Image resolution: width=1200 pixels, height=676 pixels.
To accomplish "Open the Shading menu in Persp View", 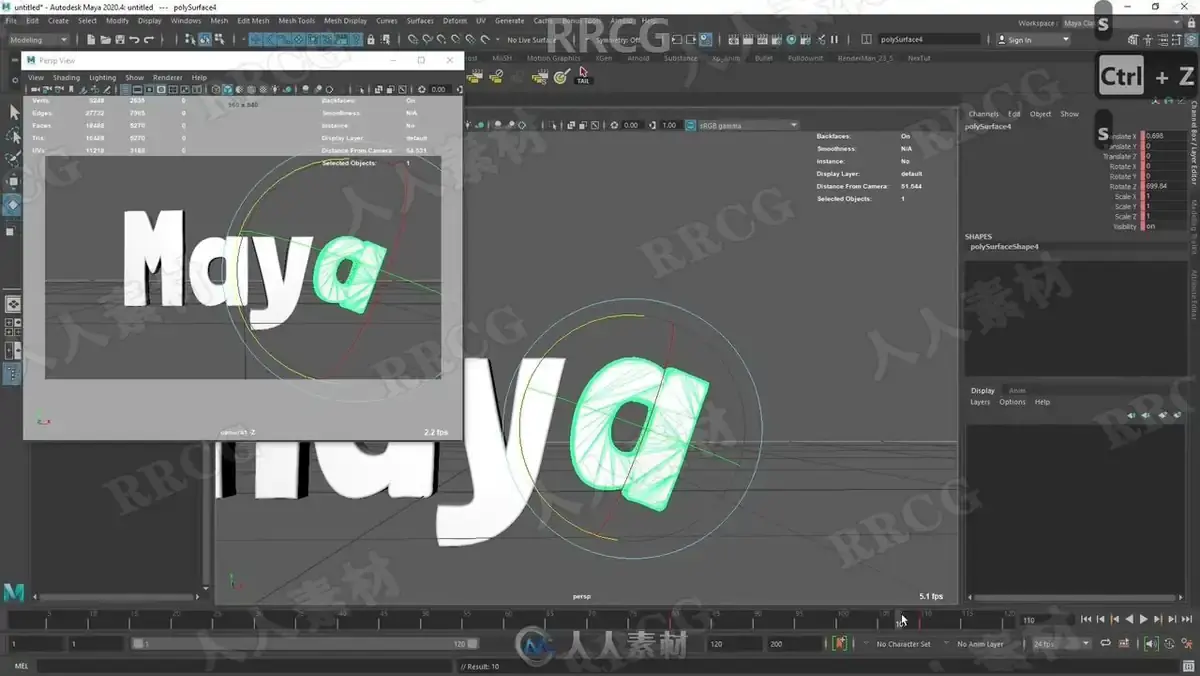I will (66, 77).
